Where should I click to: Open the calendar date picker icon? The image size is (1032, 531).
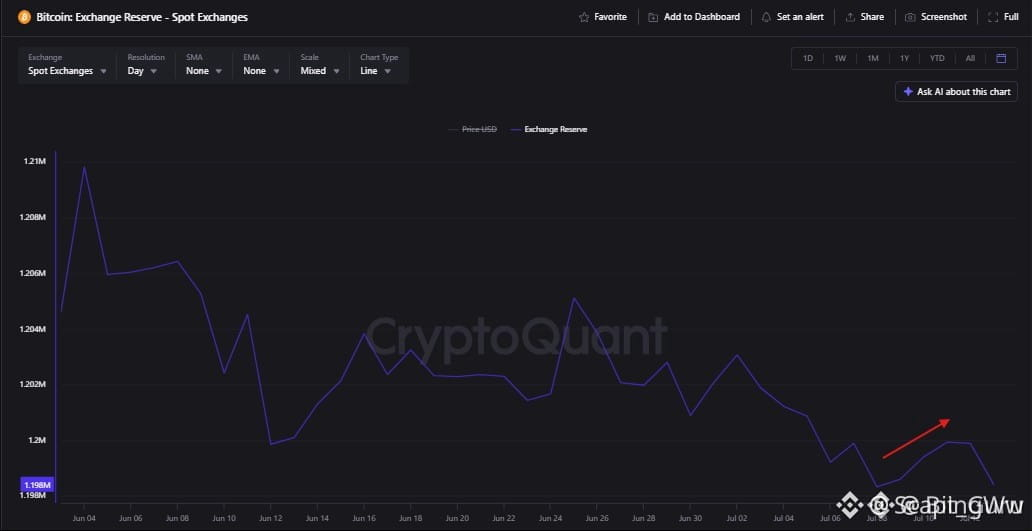click(1001, 58)
